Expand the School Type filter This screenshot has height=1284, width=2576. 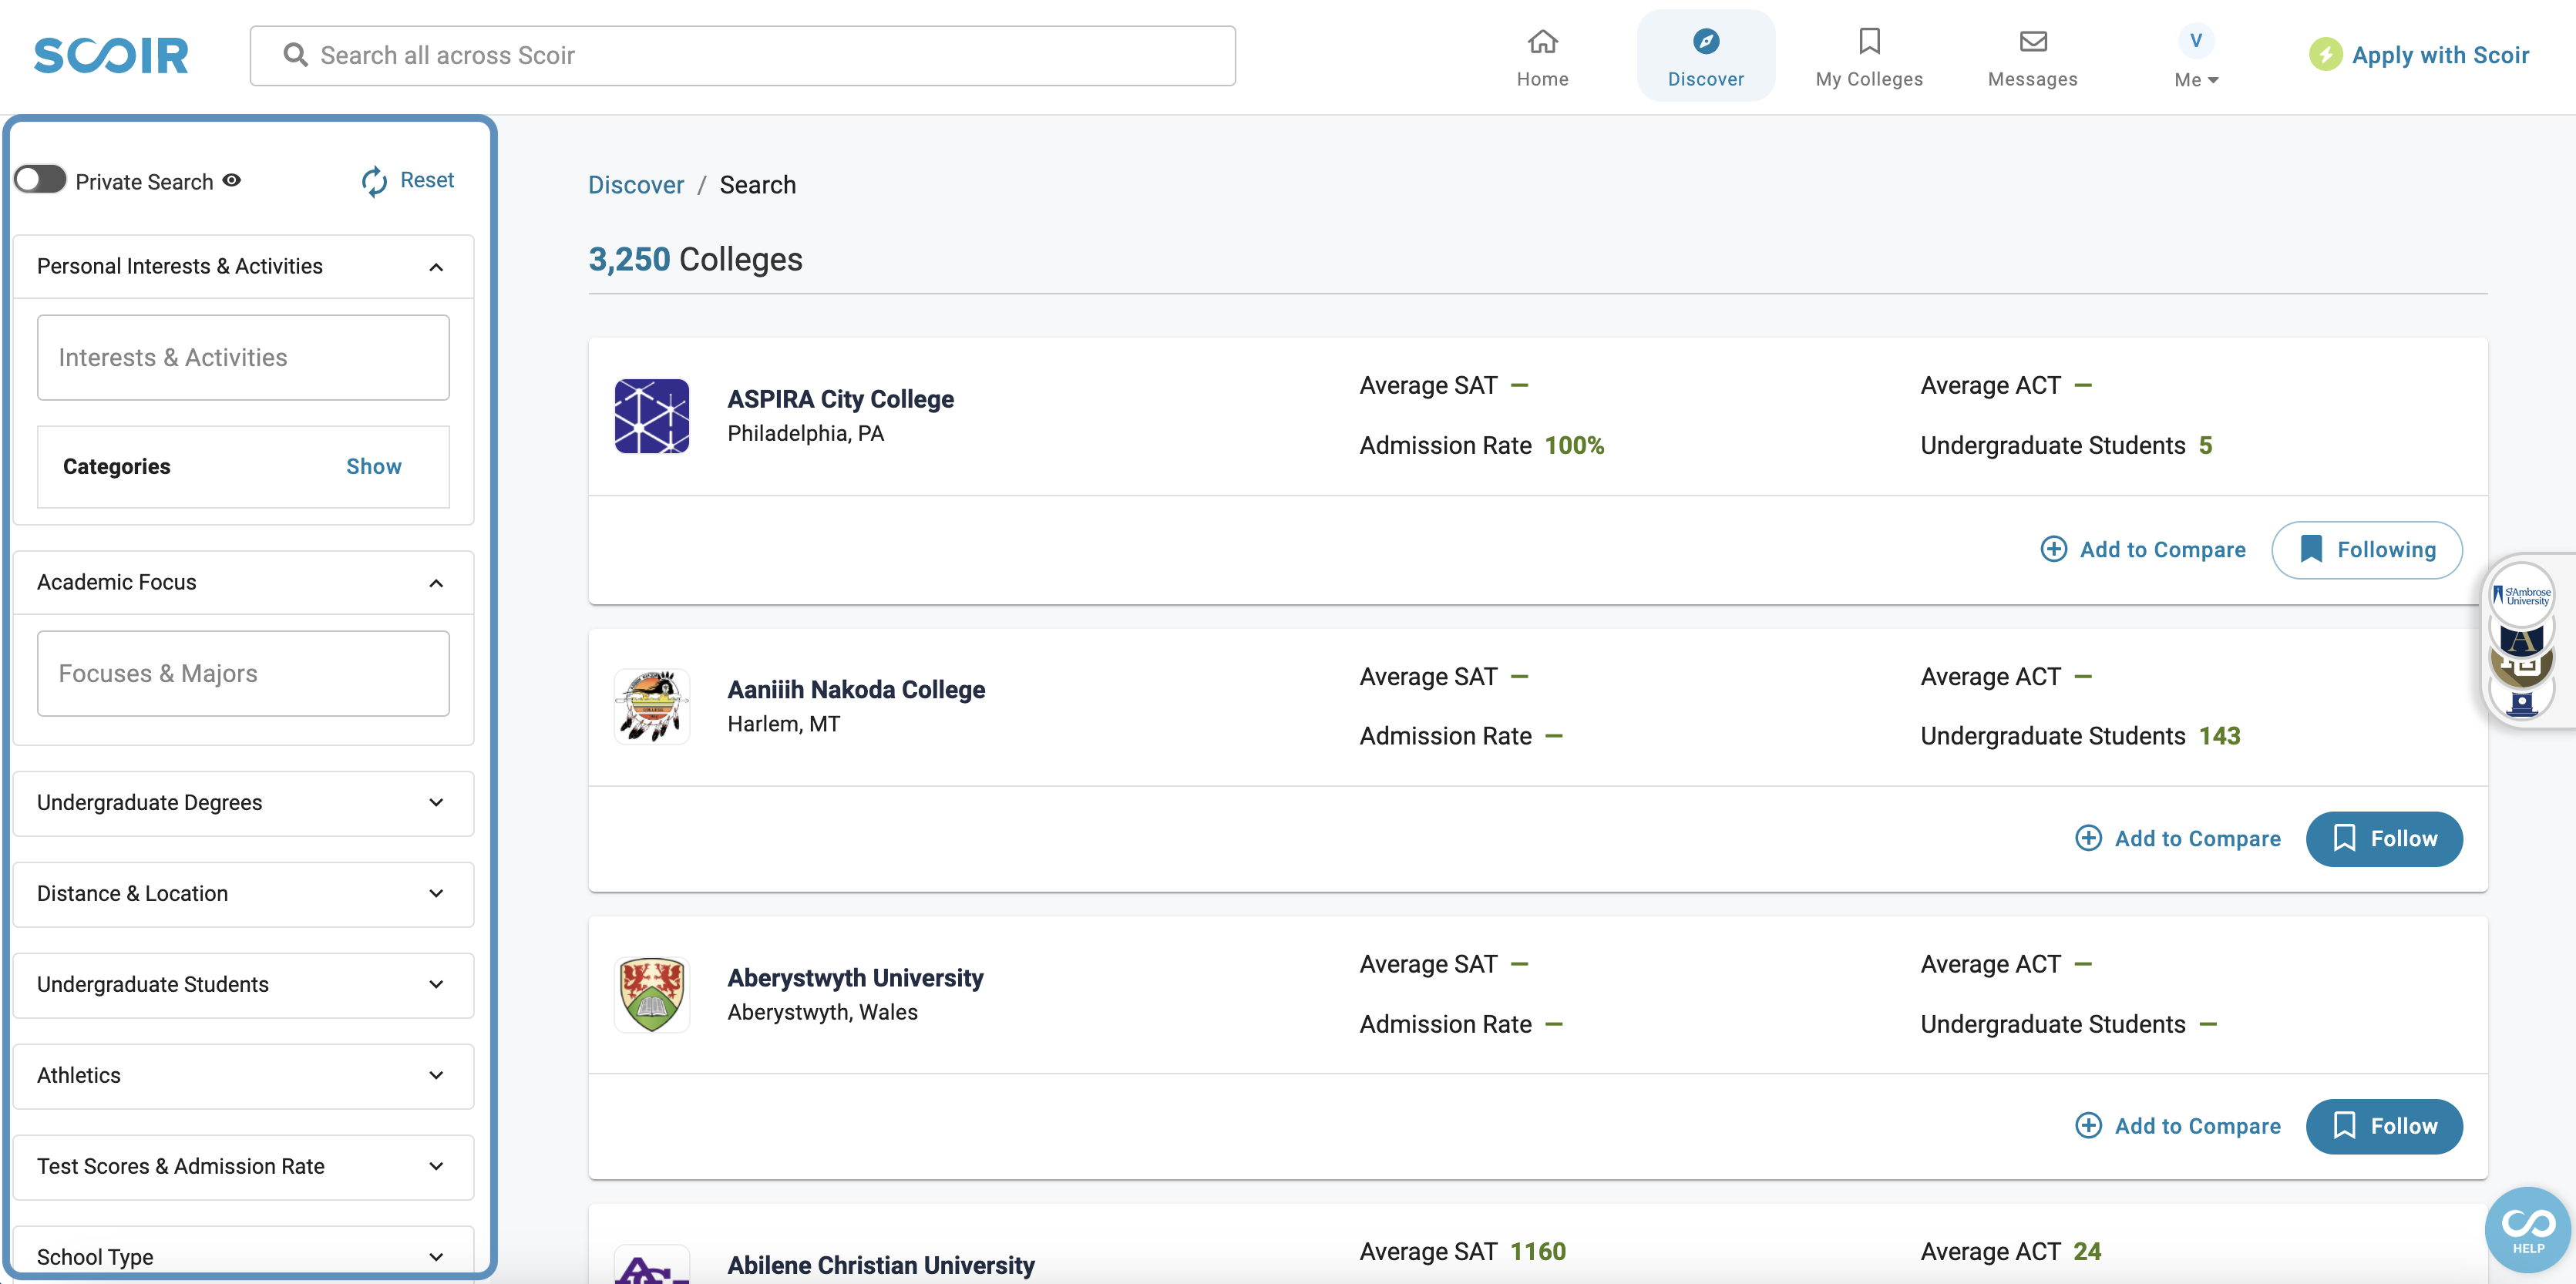coord(243,1257)
